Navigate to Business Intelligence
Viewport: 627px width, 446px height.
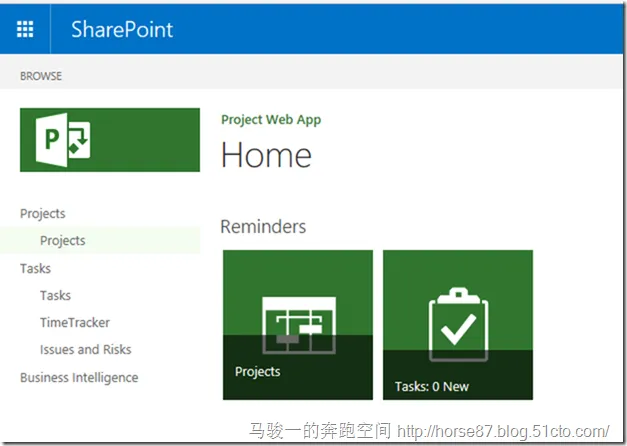tap(79, 377)
